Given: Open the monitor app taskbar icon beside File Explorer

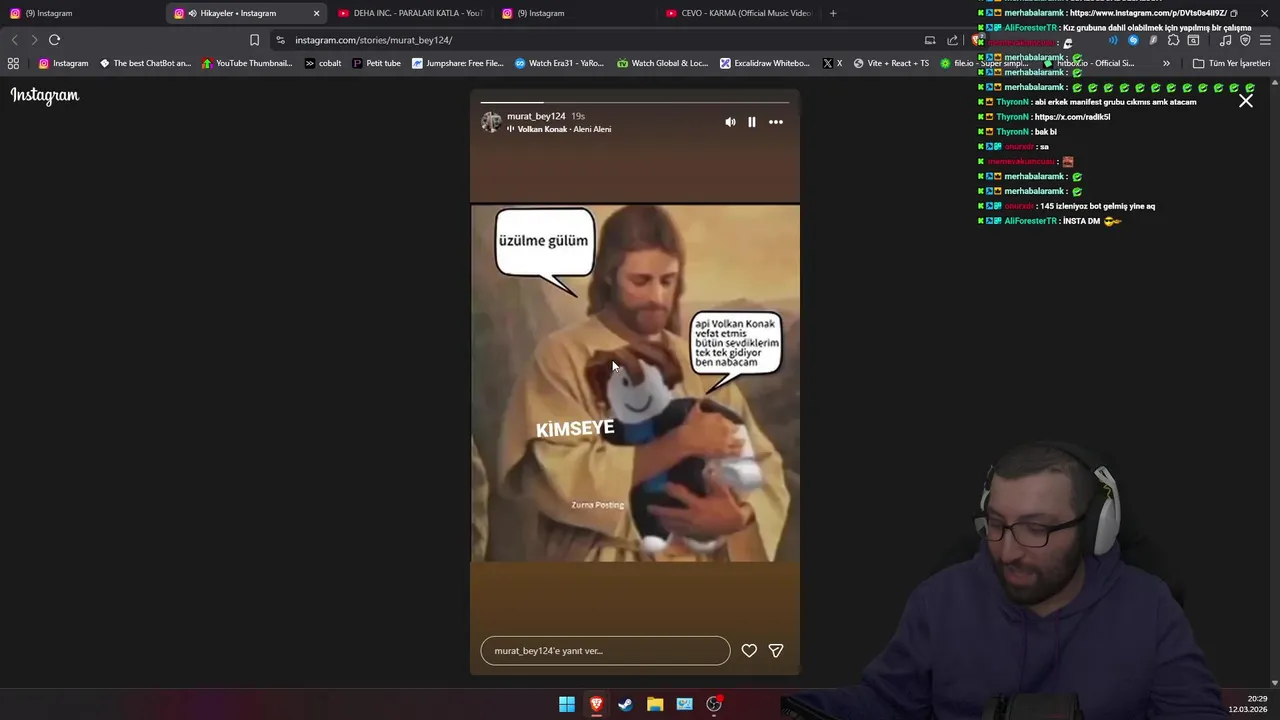Looking at the screenshot, I should [x=684, y=704].
